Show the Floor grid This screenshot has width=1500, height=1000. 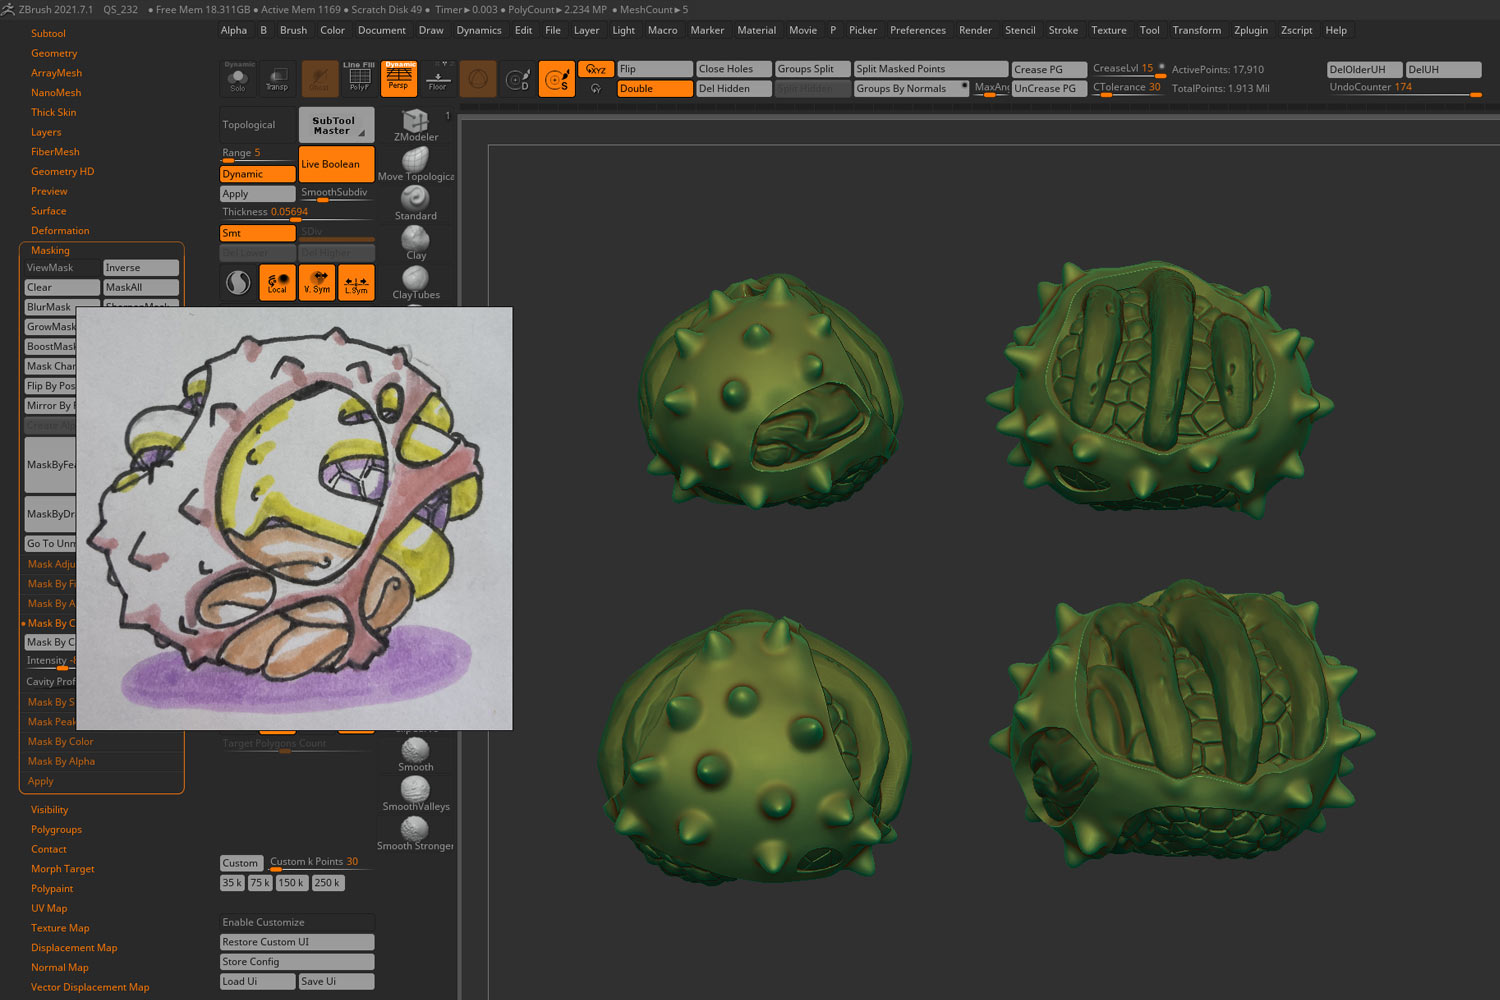pos(437,79)
